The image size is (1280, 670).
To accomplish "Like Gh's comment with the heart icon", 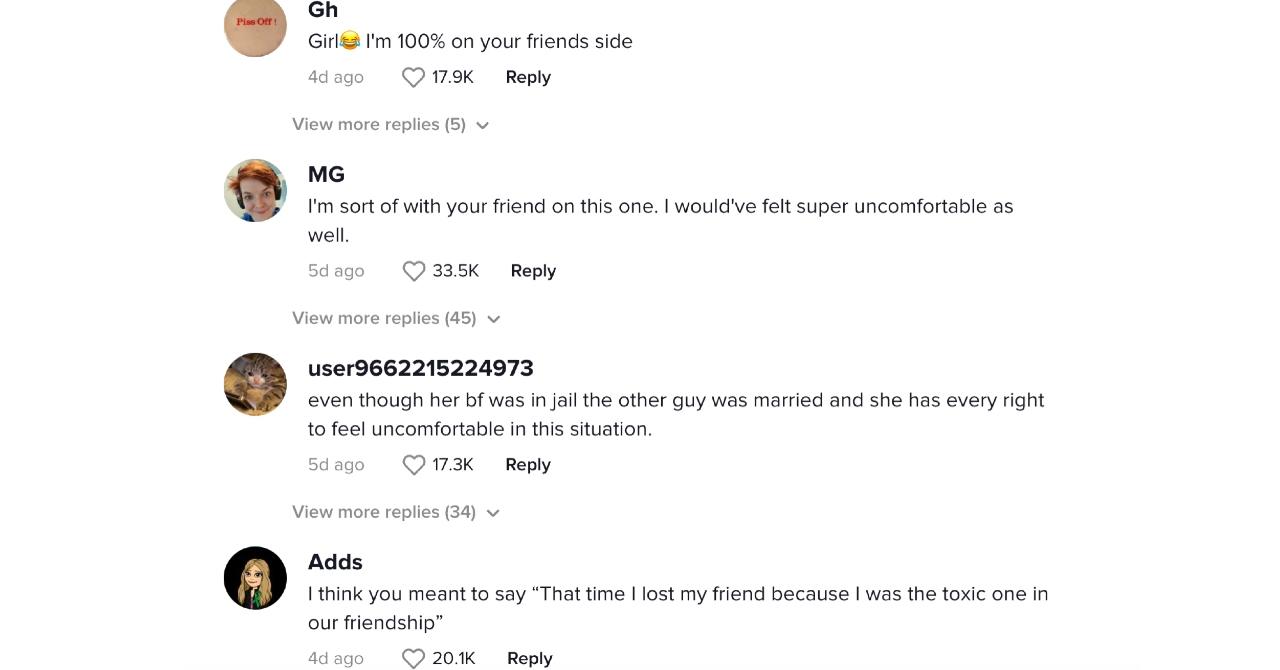I will 413,77.
